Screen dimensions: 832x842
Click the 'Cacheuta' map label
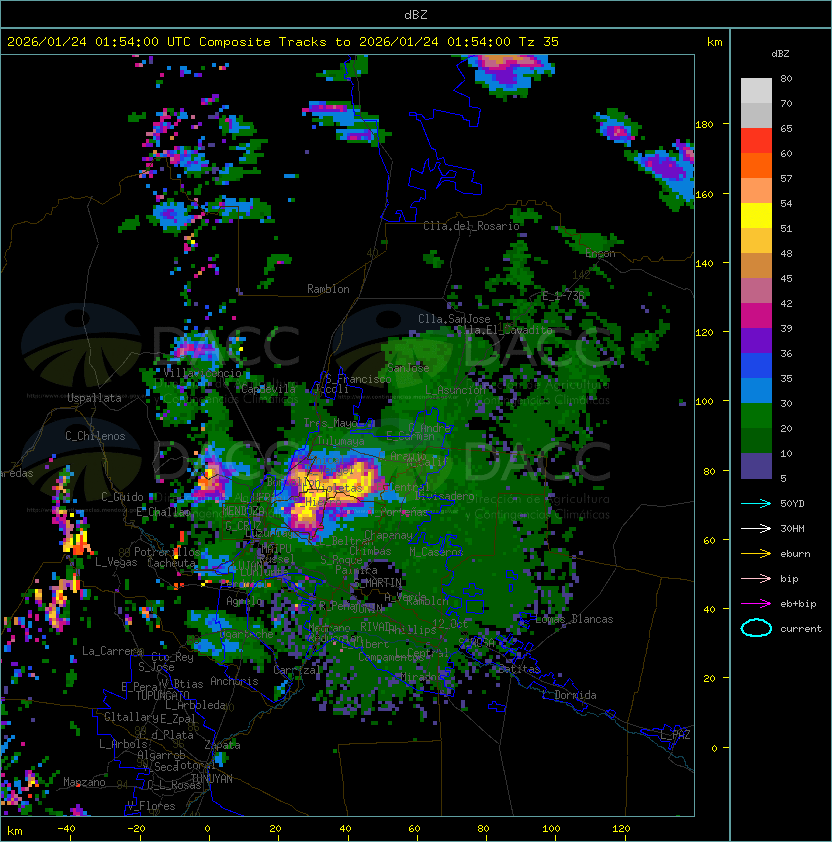click(171, 563)
